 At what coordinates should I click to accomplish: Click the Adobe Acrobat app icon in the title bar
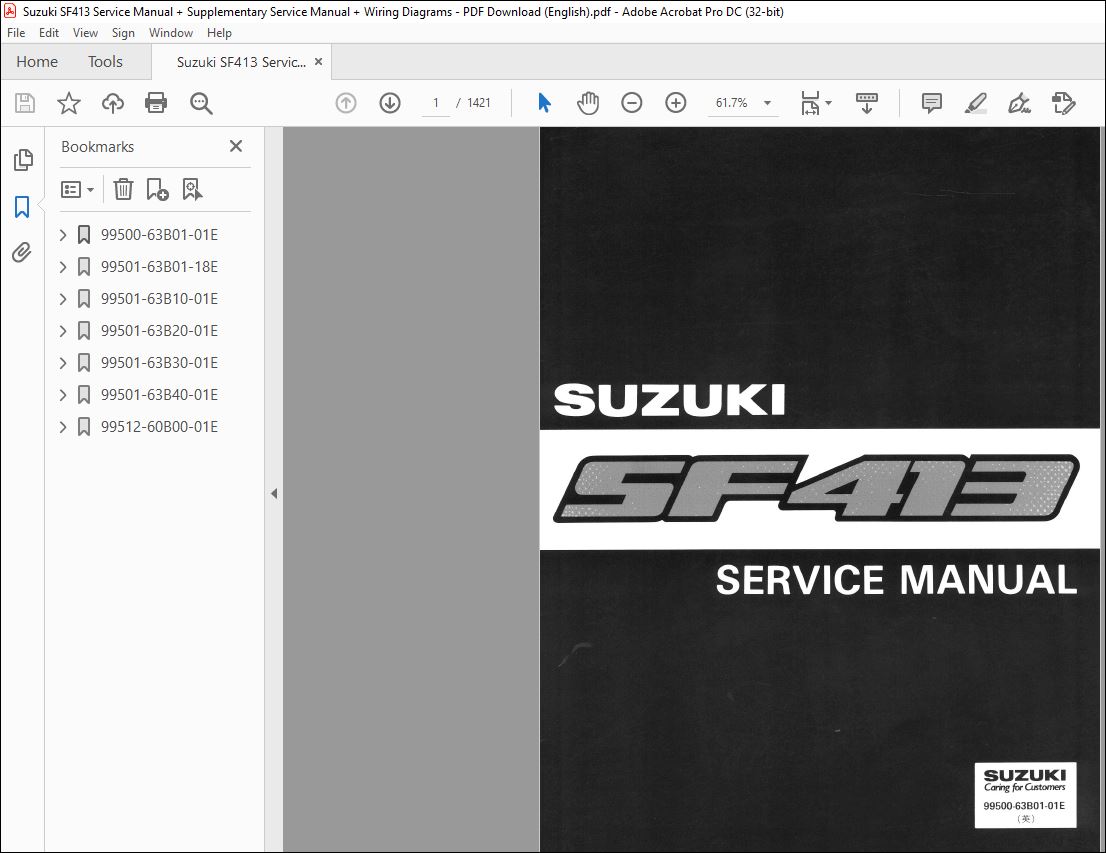[10, 11]
